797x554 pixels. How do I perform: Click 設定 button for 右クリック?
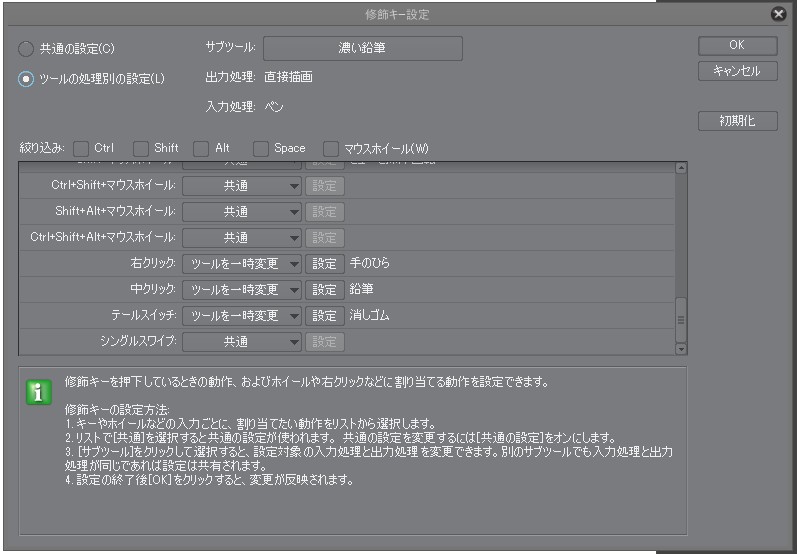324,264
